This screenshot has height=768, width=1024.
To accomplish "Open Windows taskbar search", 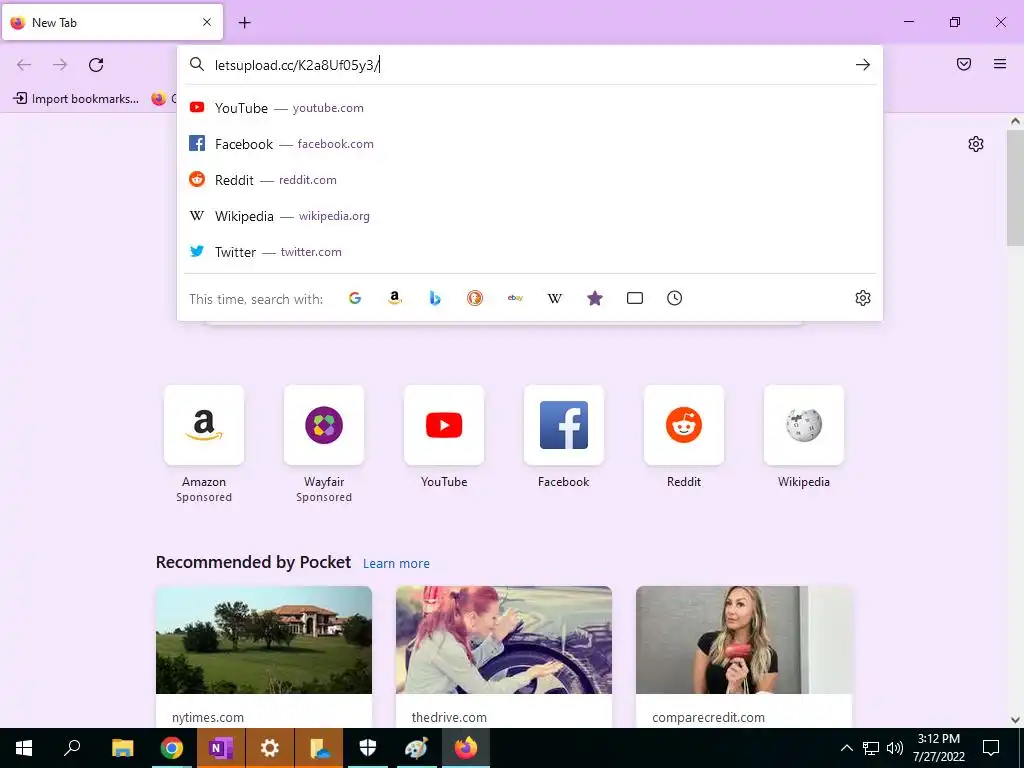I will pos(72,748).
